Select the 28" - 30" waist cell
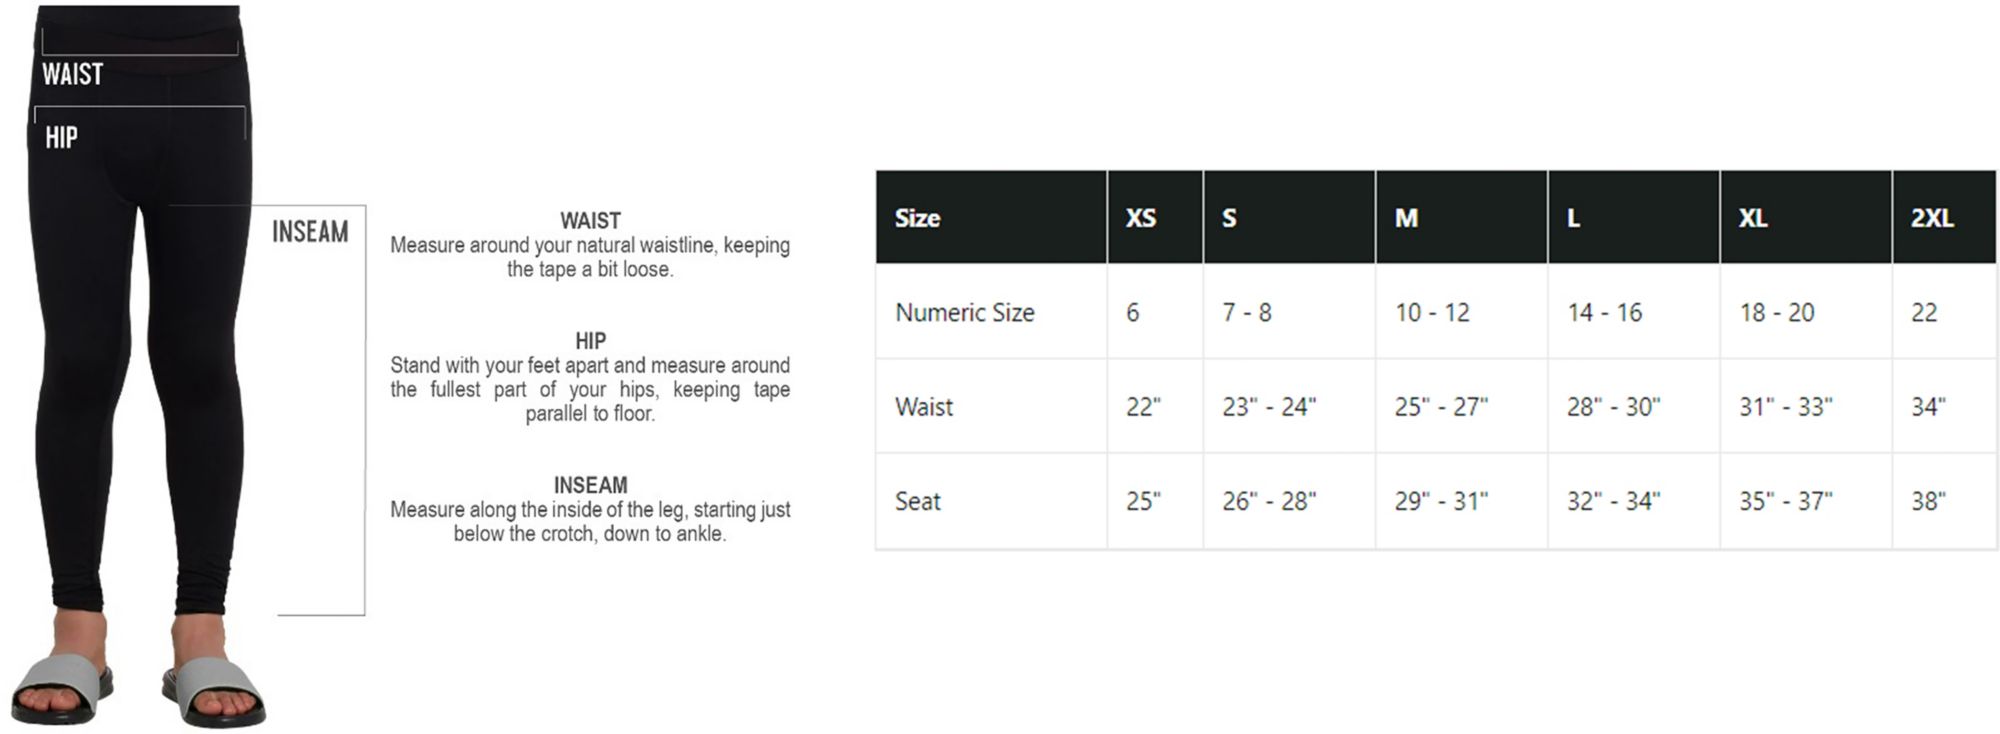2000x734 pixels. [1613, 407]
